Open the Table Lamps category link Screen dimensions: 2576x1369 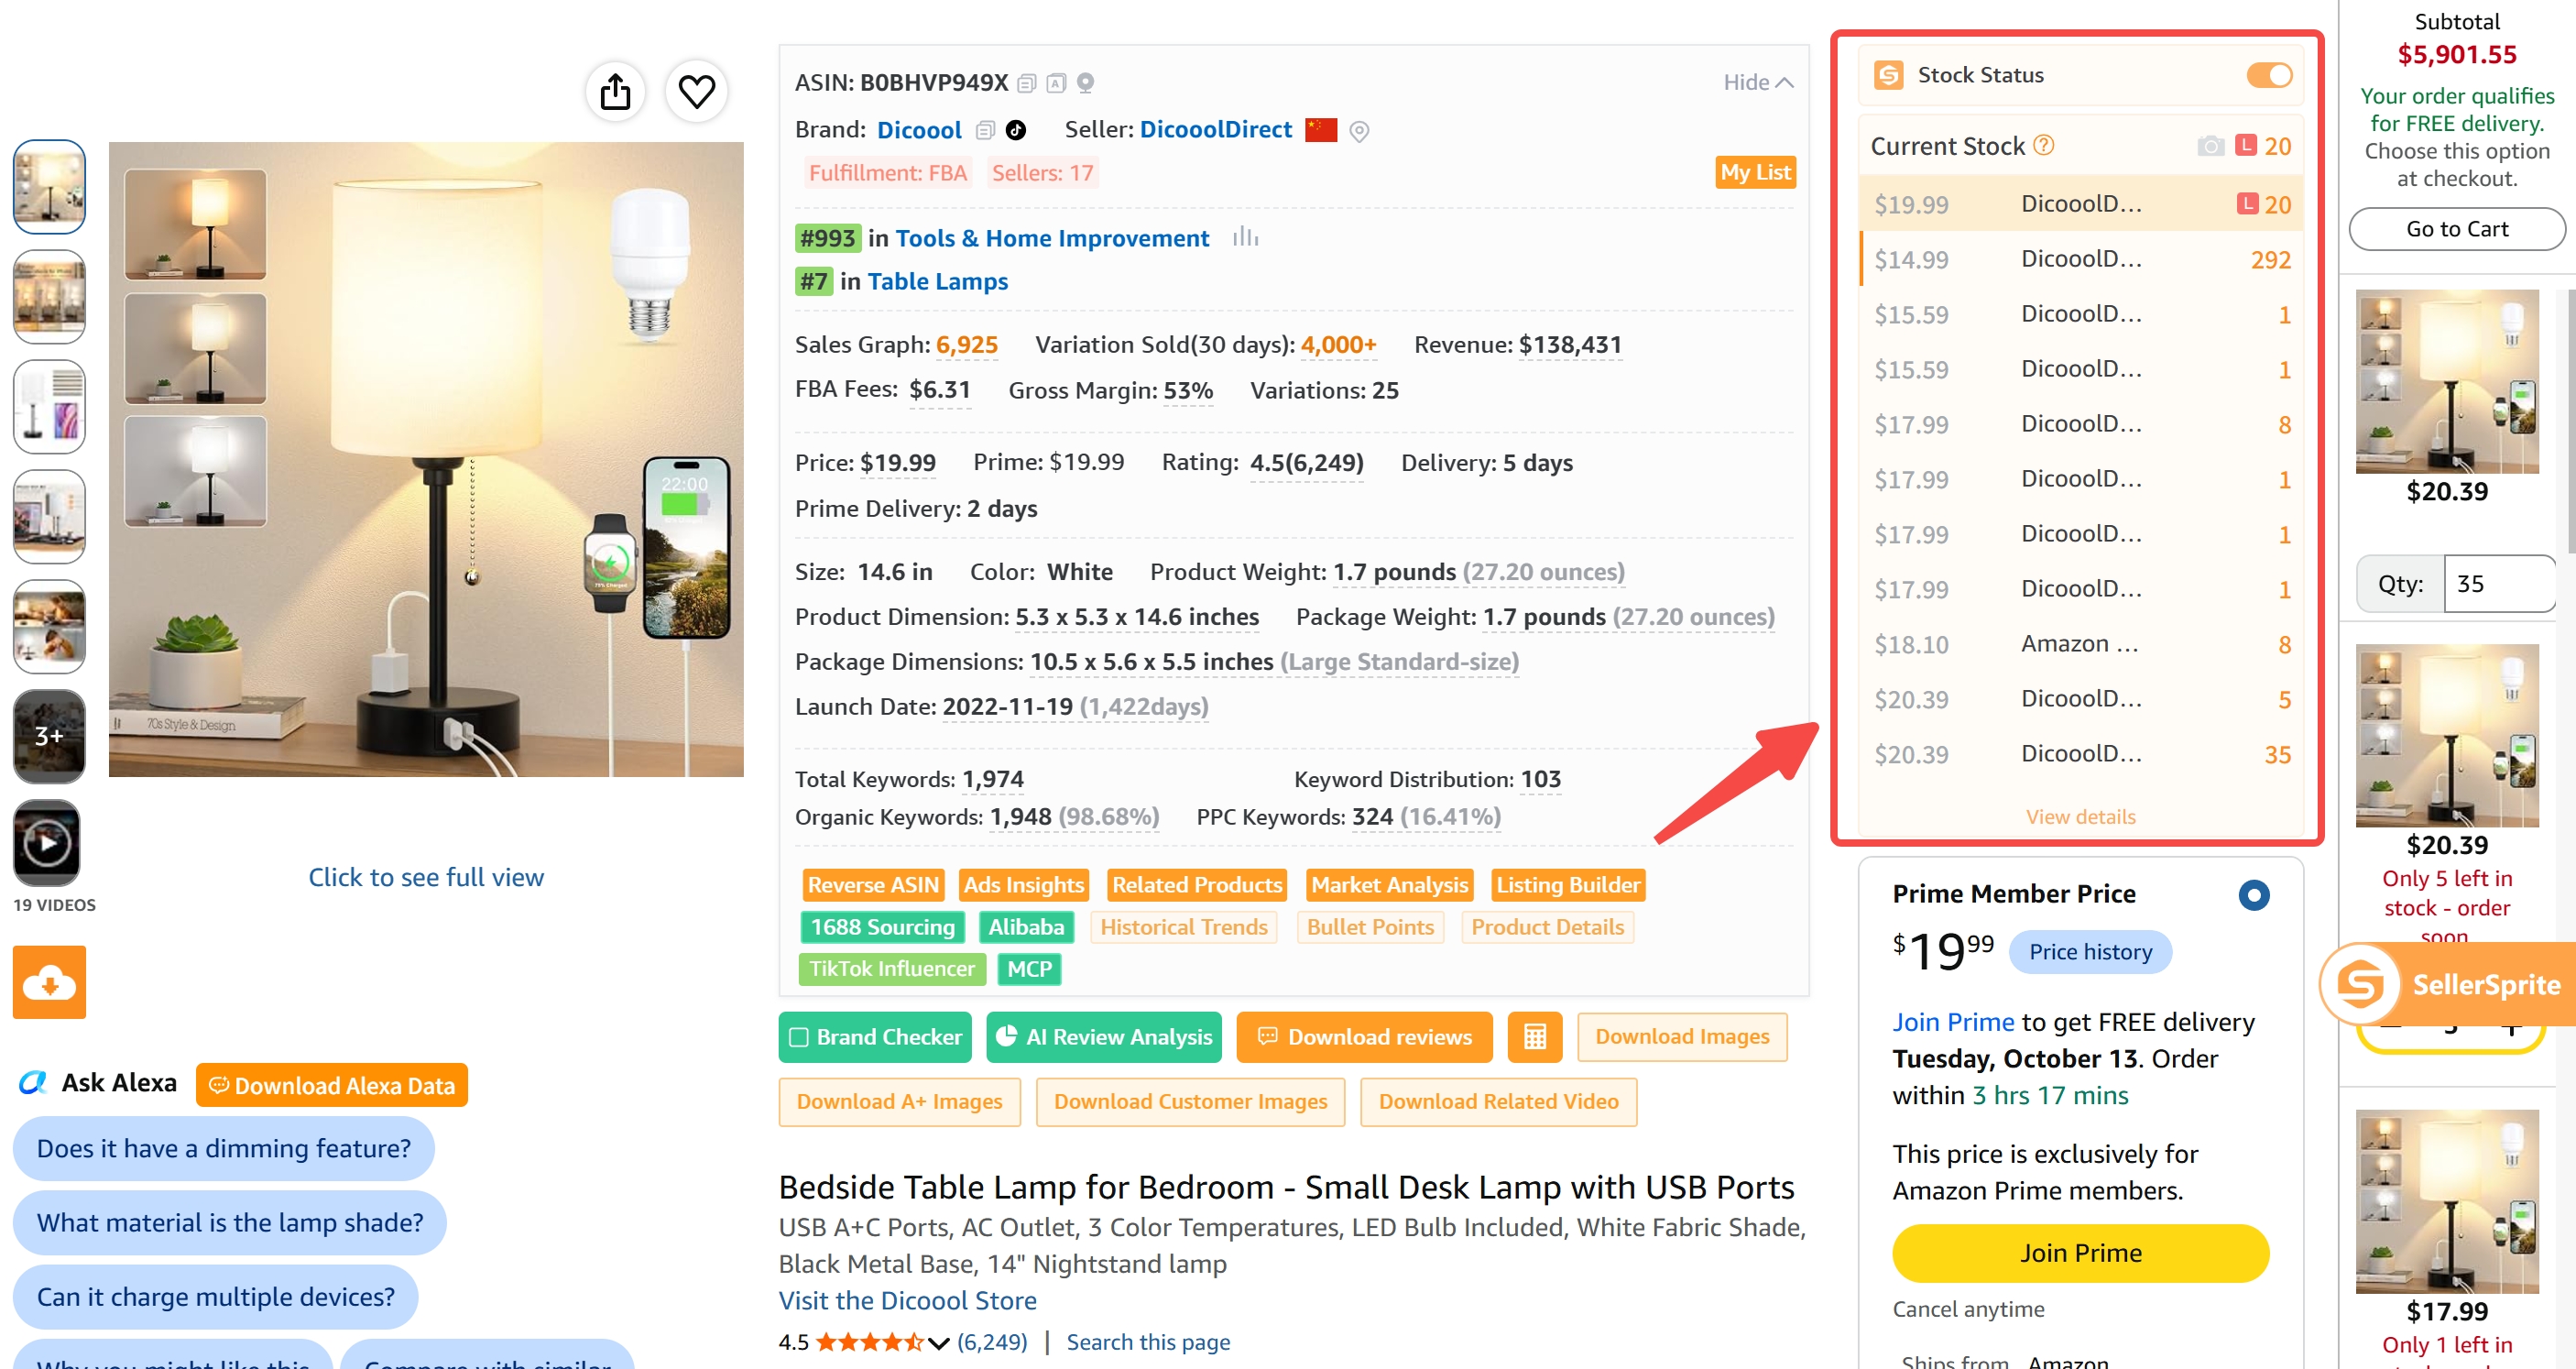pyautogui.click(x=937, y=281)
